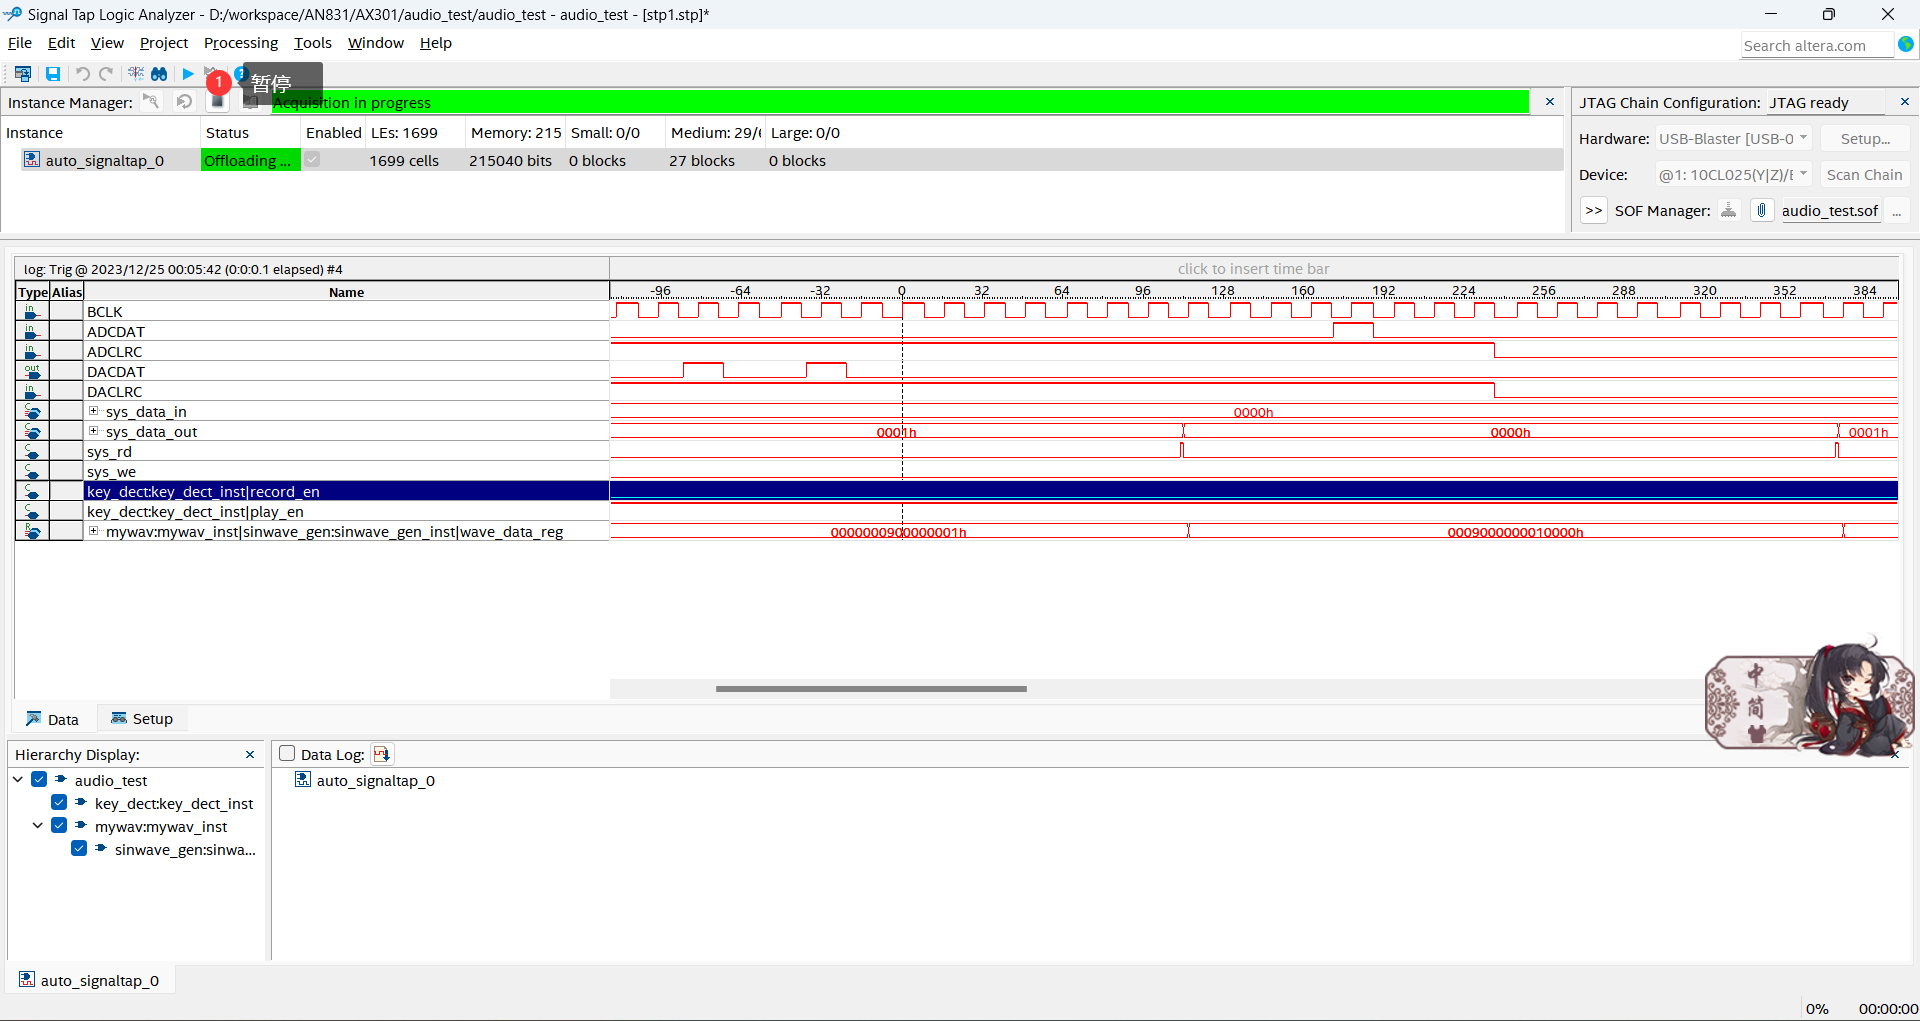The image size is (1920, 1021).
Task: Click the bottom auto_signaltap_0 instance tab
Action: (x=89, y=980)
